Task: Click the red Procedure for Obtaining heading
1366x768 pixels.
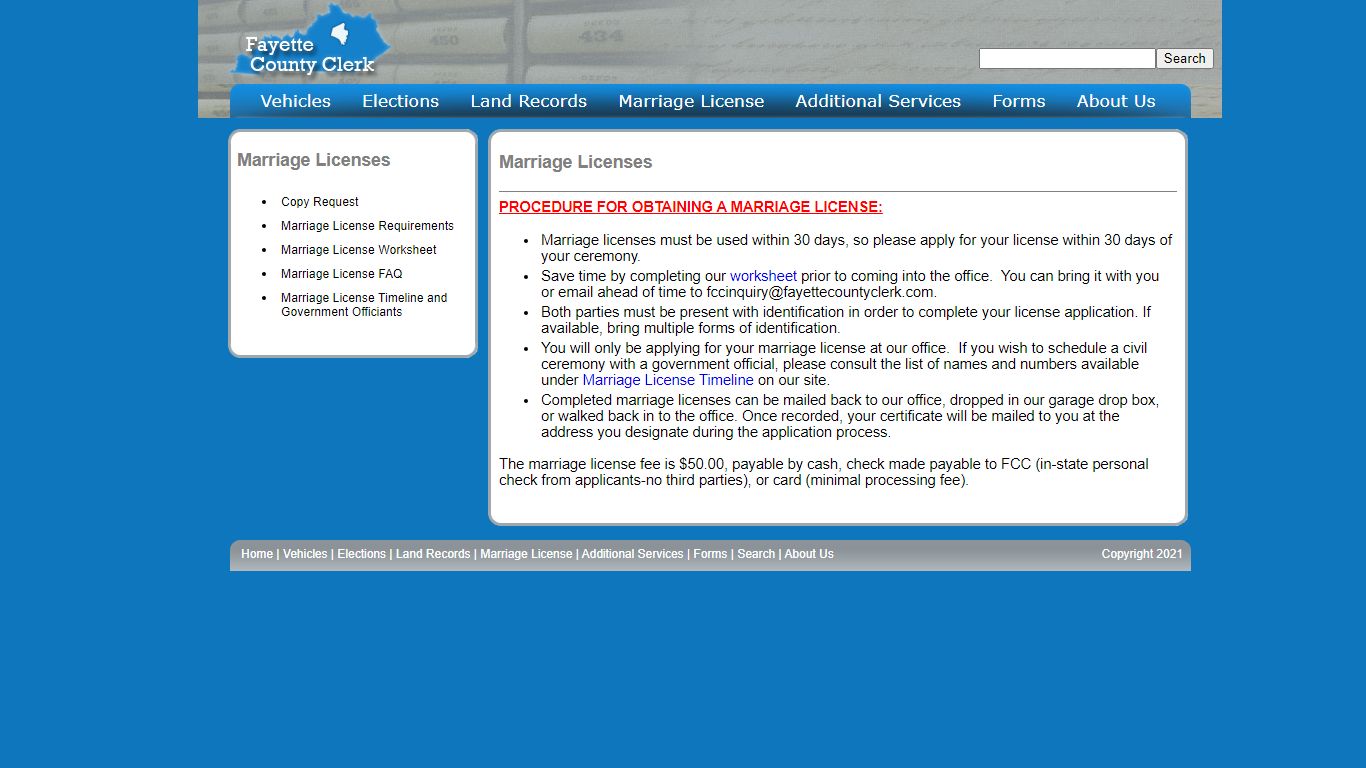Action: (691, 207)
